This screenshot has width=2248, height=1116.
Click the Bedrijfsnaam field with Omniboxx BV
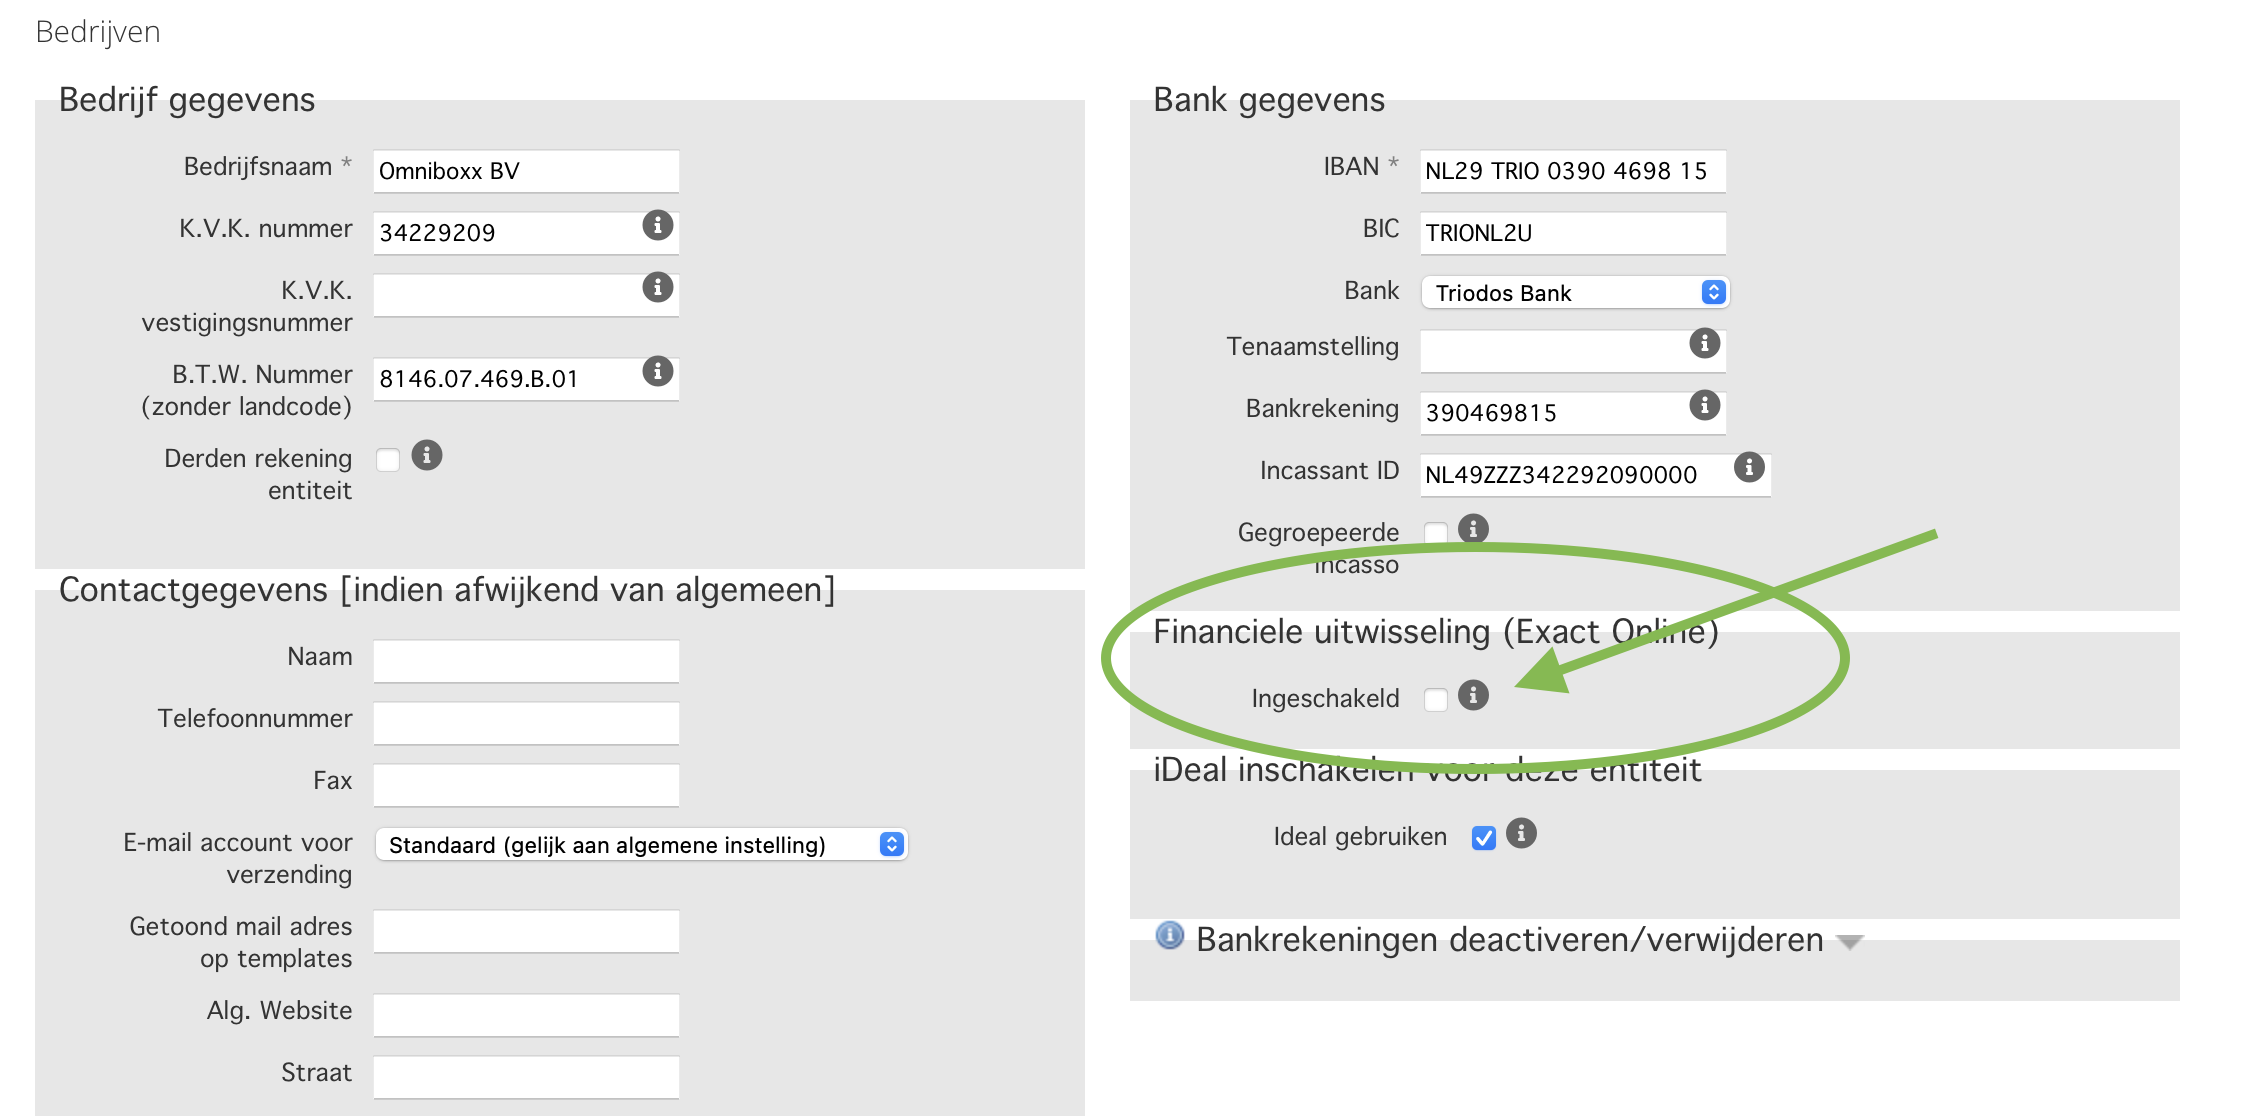click(x=526, y=171)
